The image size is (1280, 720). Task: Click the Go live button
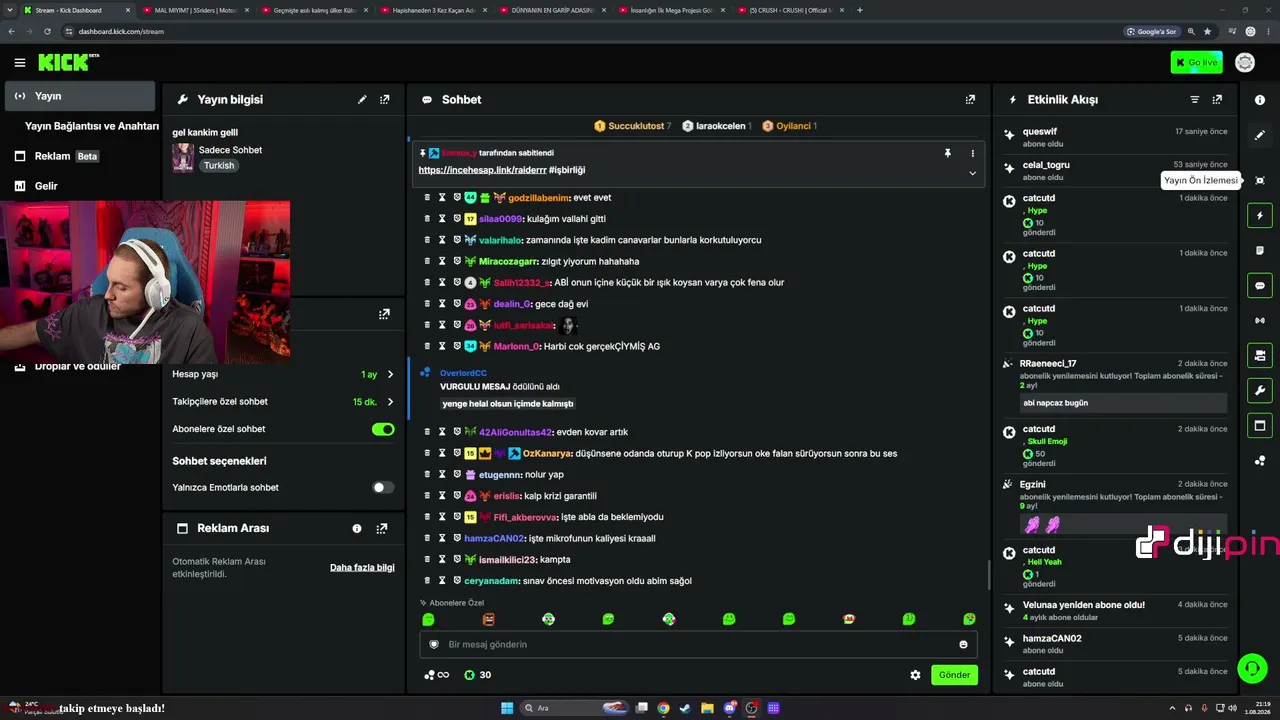[x=1196, y=63]
